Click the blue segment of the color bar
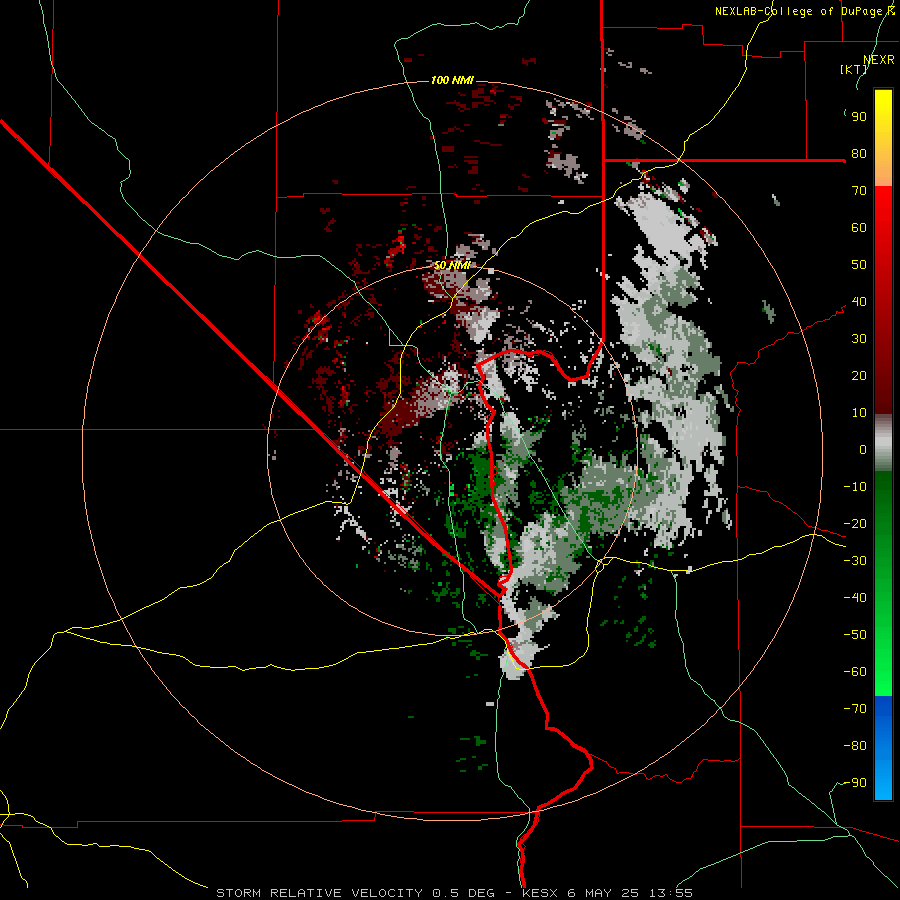 pos(883,748)
